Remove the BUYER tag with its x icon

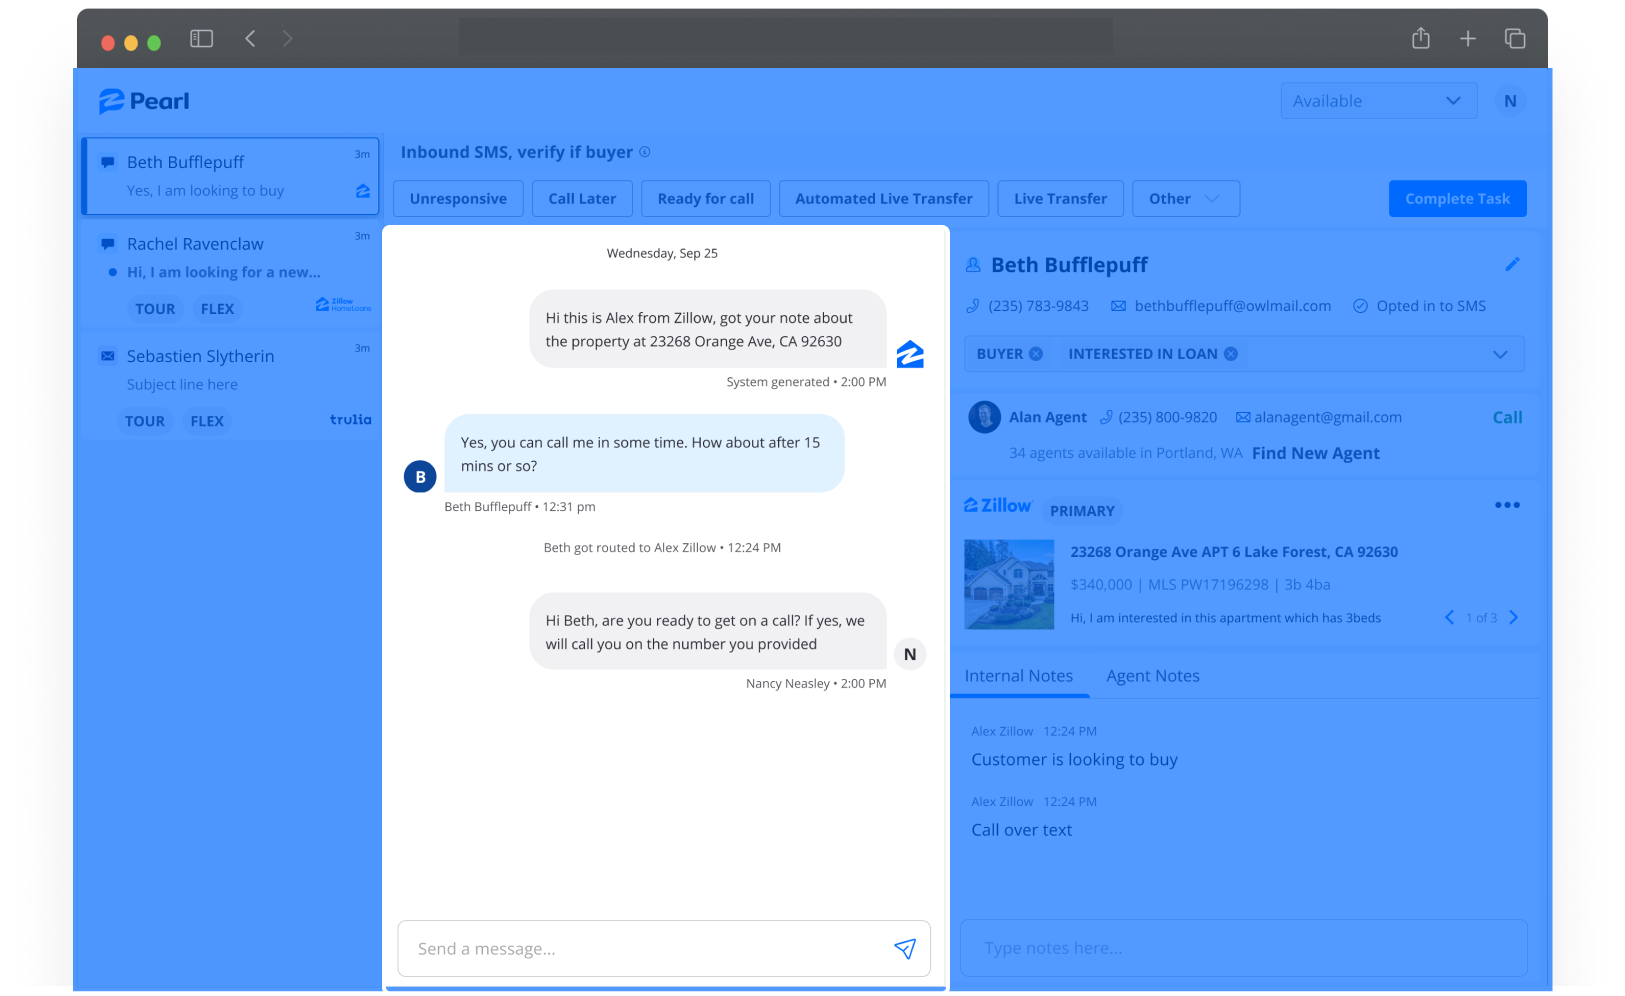tap(1036, 354)
